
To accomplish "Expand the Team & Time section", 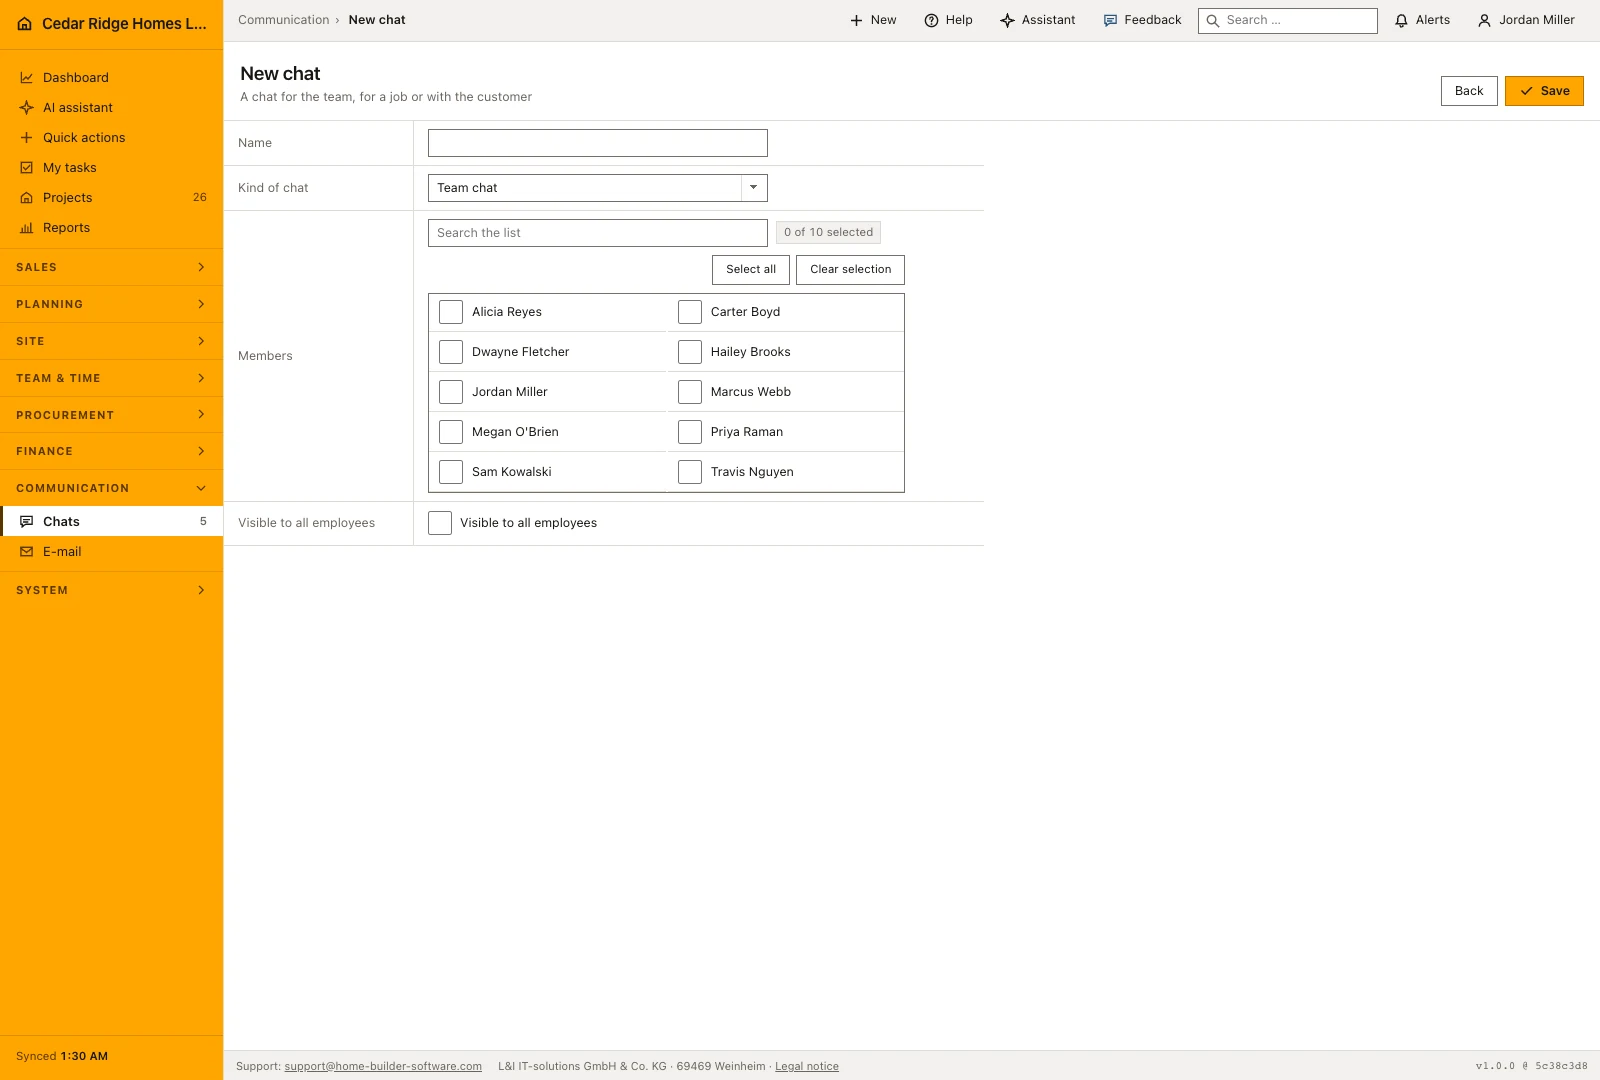I will point(111,378).
